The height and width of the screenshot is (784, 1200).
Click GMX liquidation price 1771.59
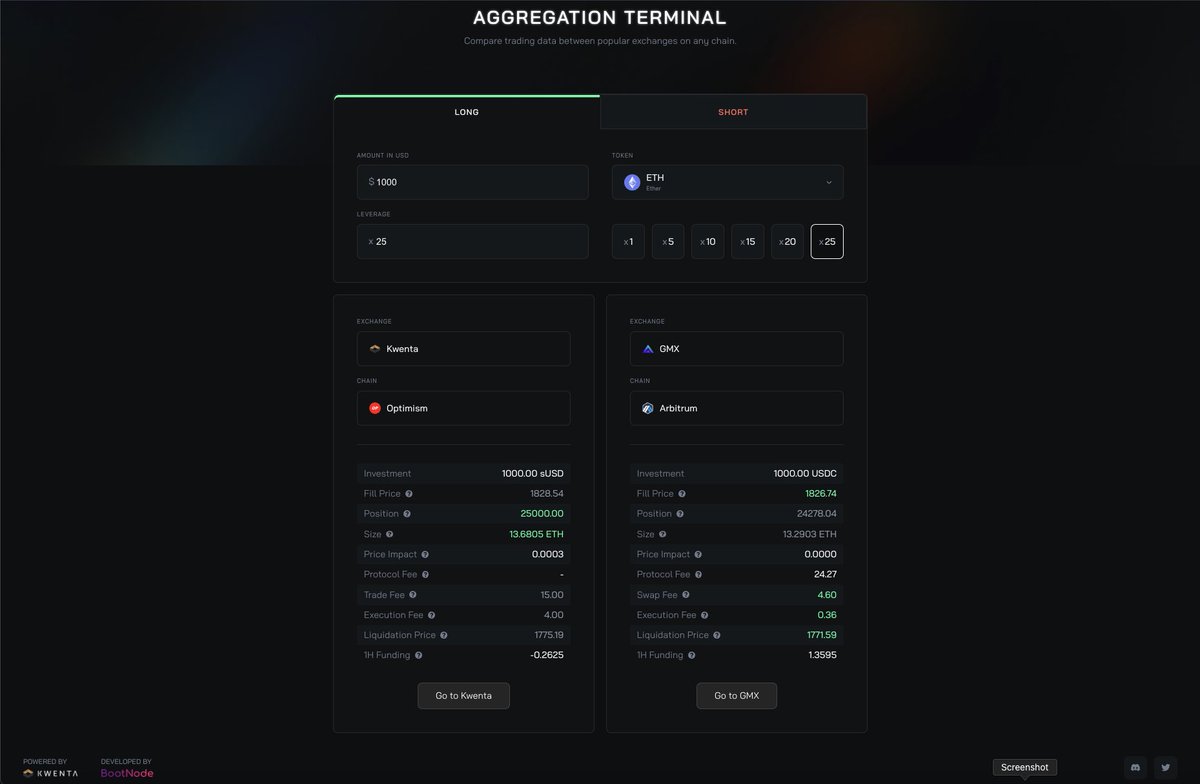(x=822, y=635)
